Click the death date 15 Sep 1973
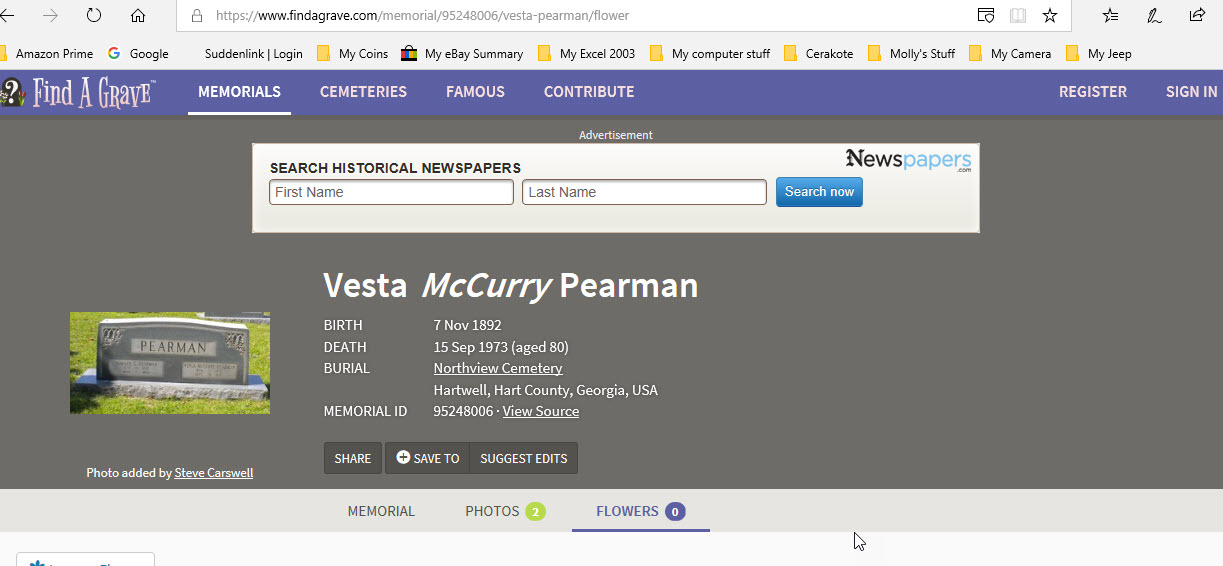Viewport: 1223px width, 566px height. (x=471, y=347)
